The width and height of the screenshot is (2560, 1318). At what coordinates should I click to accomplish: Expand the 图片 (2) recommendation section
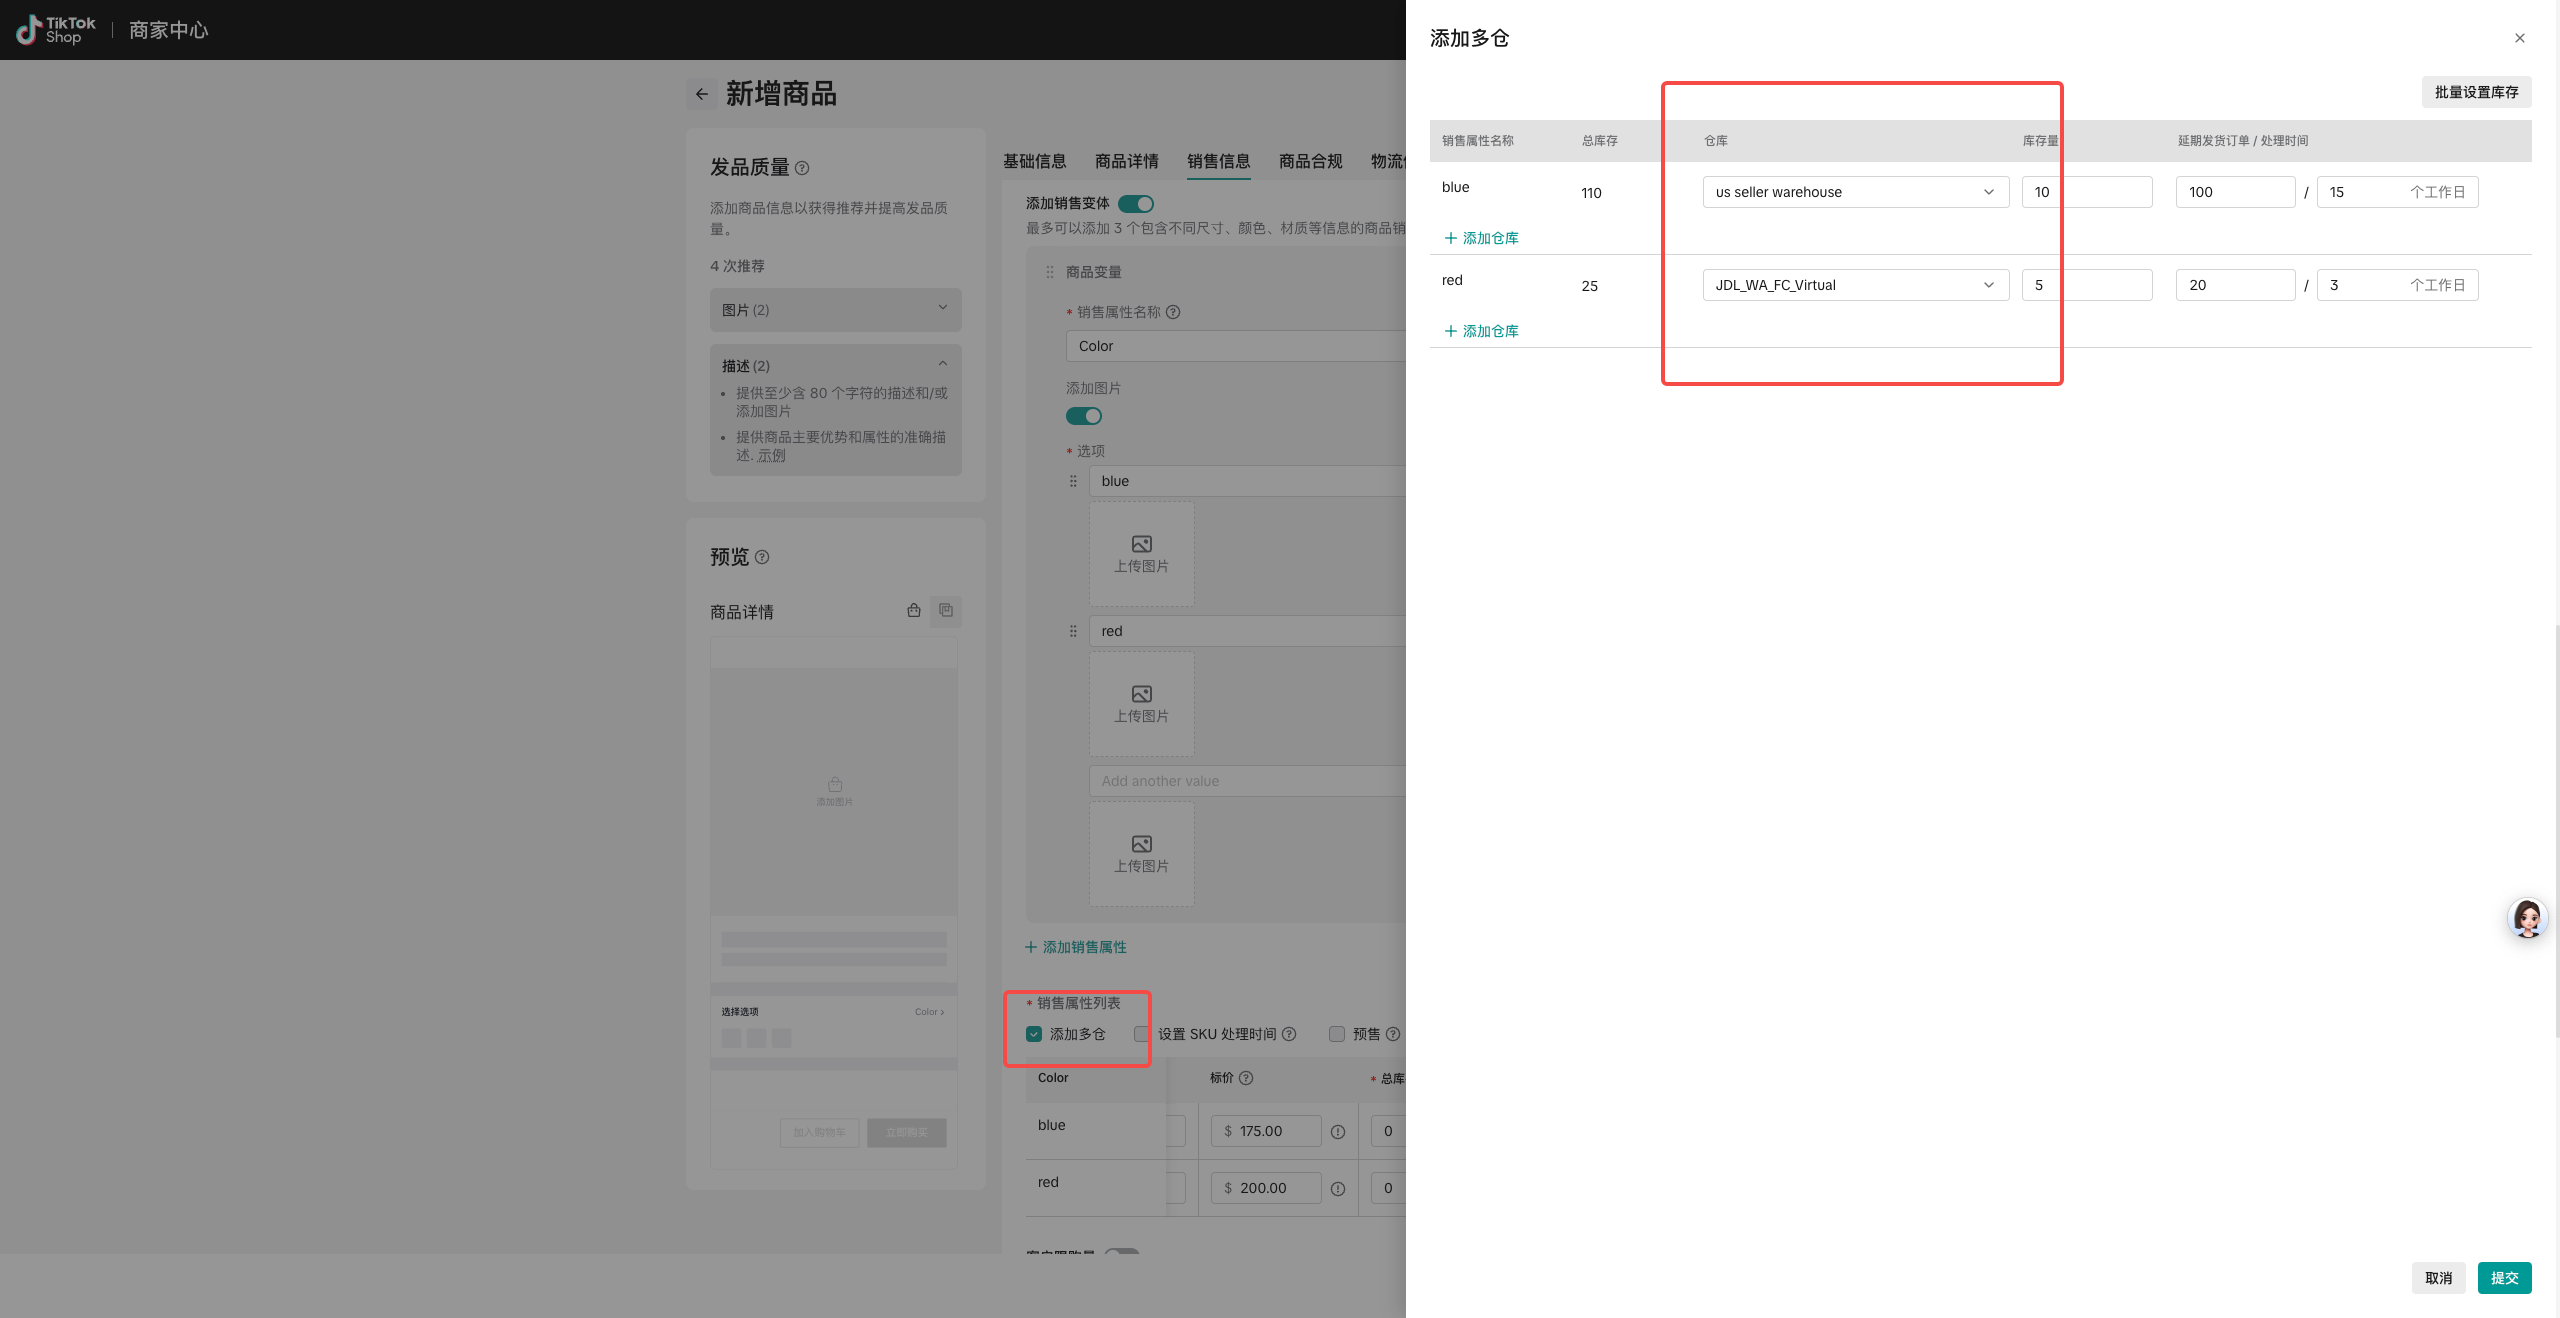click(835, 310)
